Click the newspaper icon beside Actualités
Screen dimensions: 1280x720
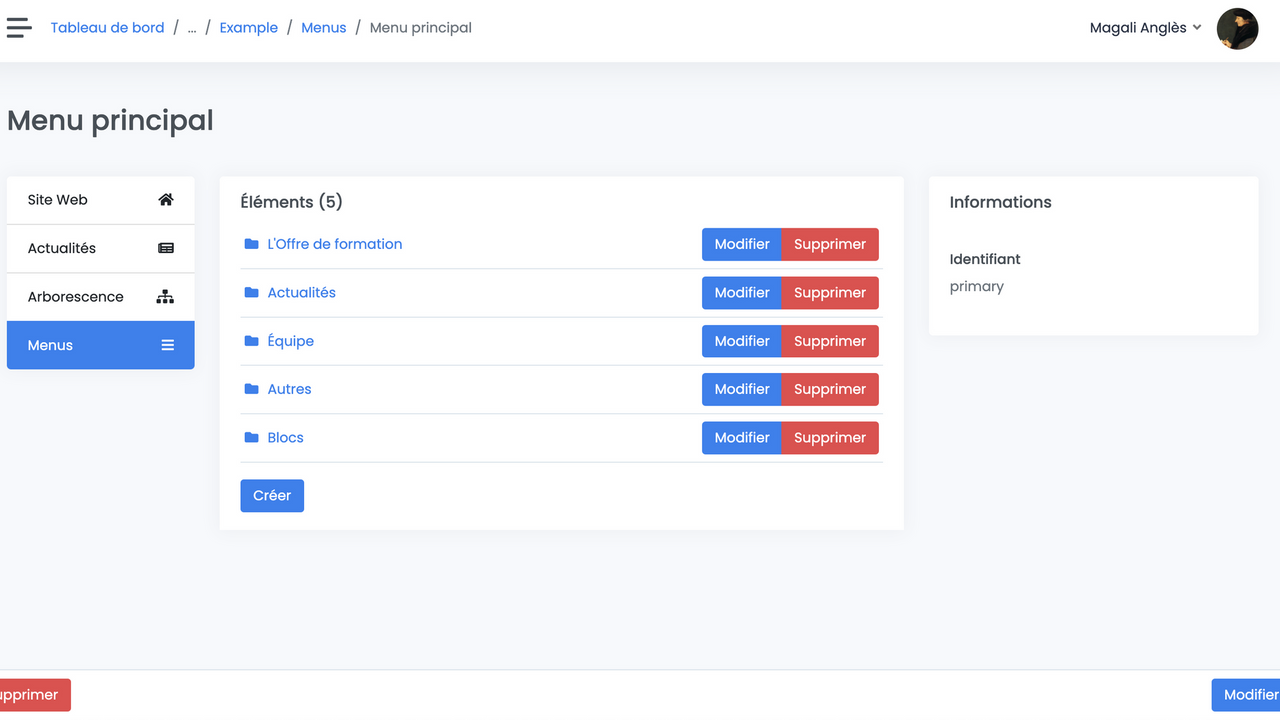pyautogui.click(x=166, y=248)
